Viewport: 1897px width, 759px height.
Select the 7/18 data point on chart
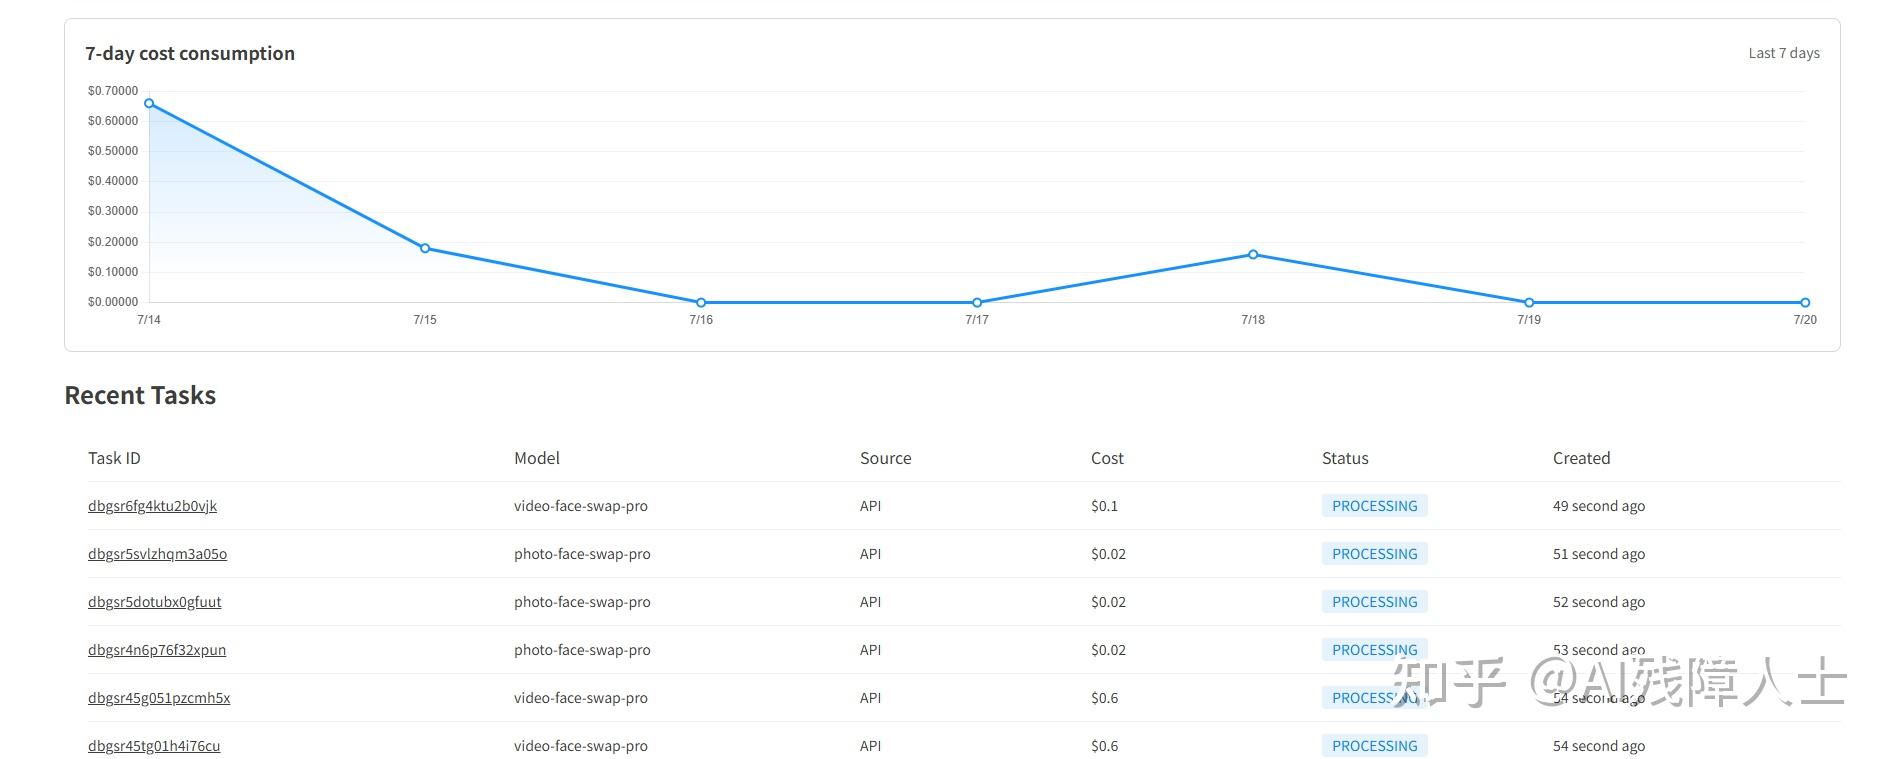[1253, 254]
